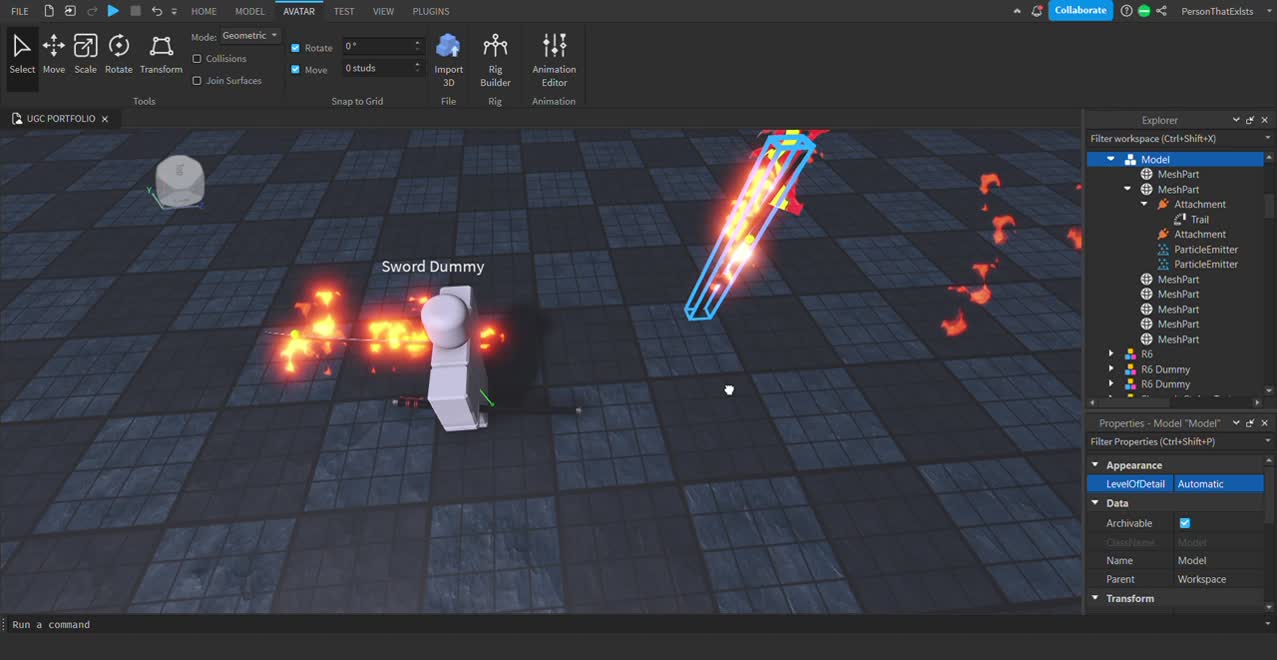Set LevelOfDetail via the Automatic dropdown

tap(1218, 483)
